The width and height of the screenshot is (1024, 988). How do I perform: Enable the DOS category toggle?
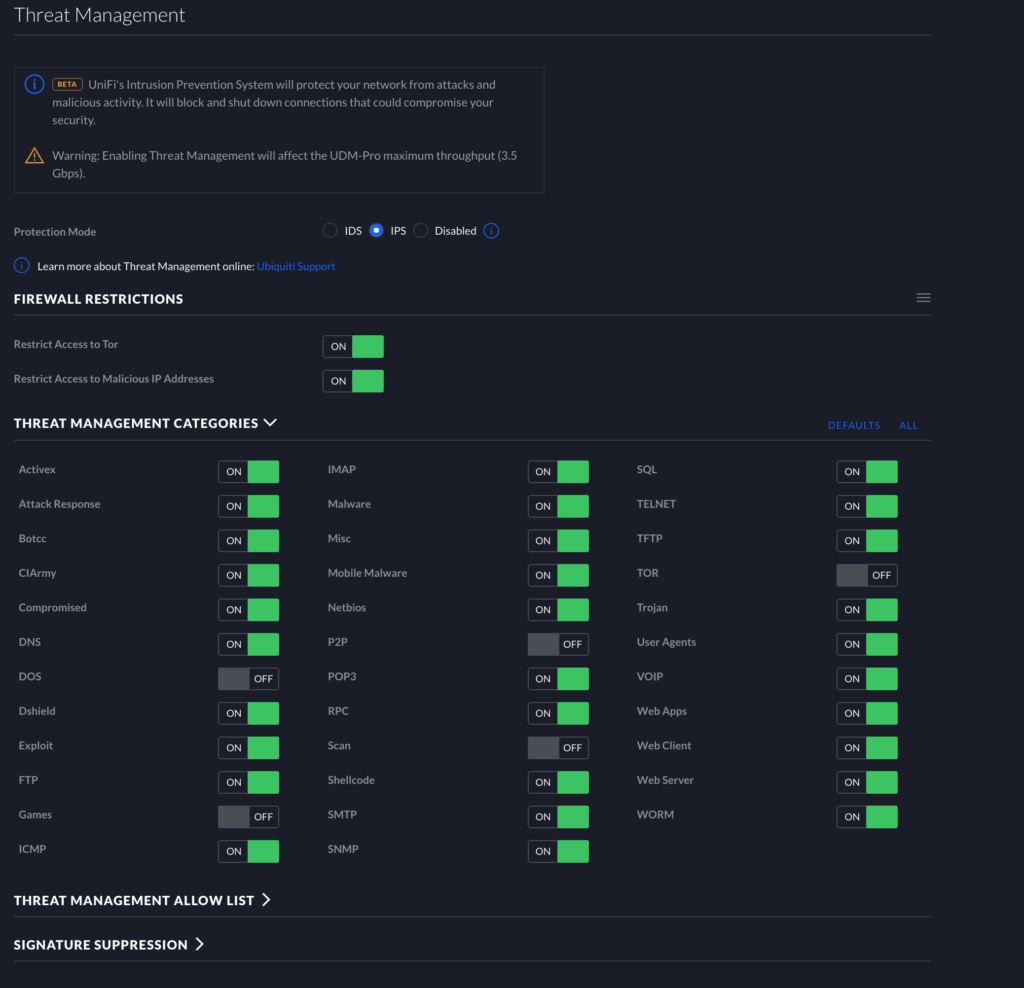(x=248, y=679)
